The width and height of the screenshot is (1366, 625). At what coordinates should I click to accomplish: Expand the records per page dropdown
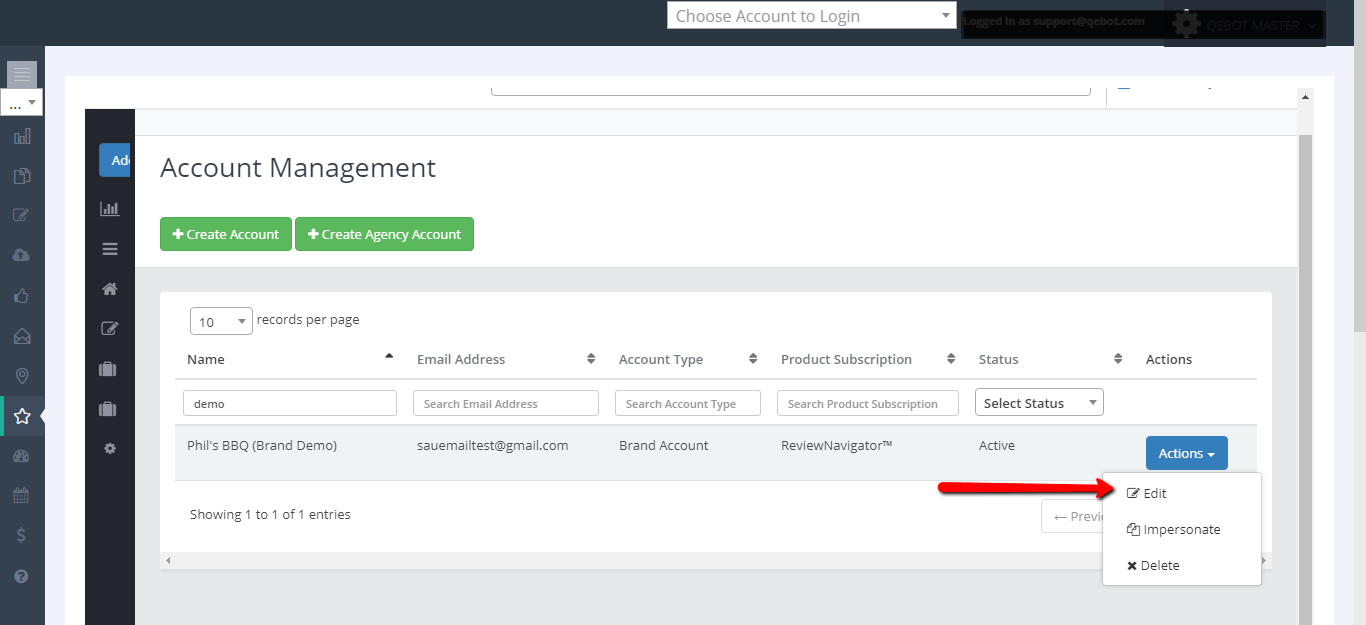pyautogui.click(x=221, y=321)
